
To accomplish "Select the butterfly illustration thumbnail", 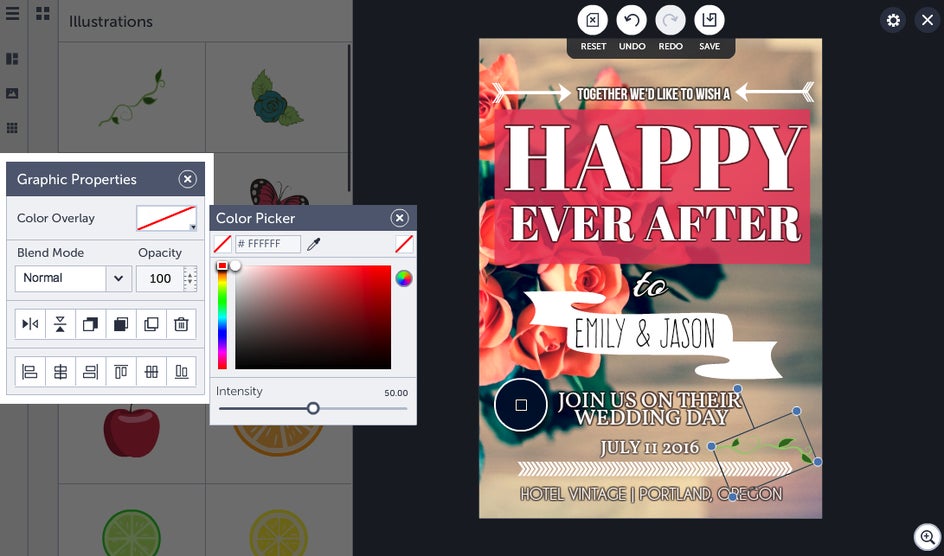I will tap(279, 191).
